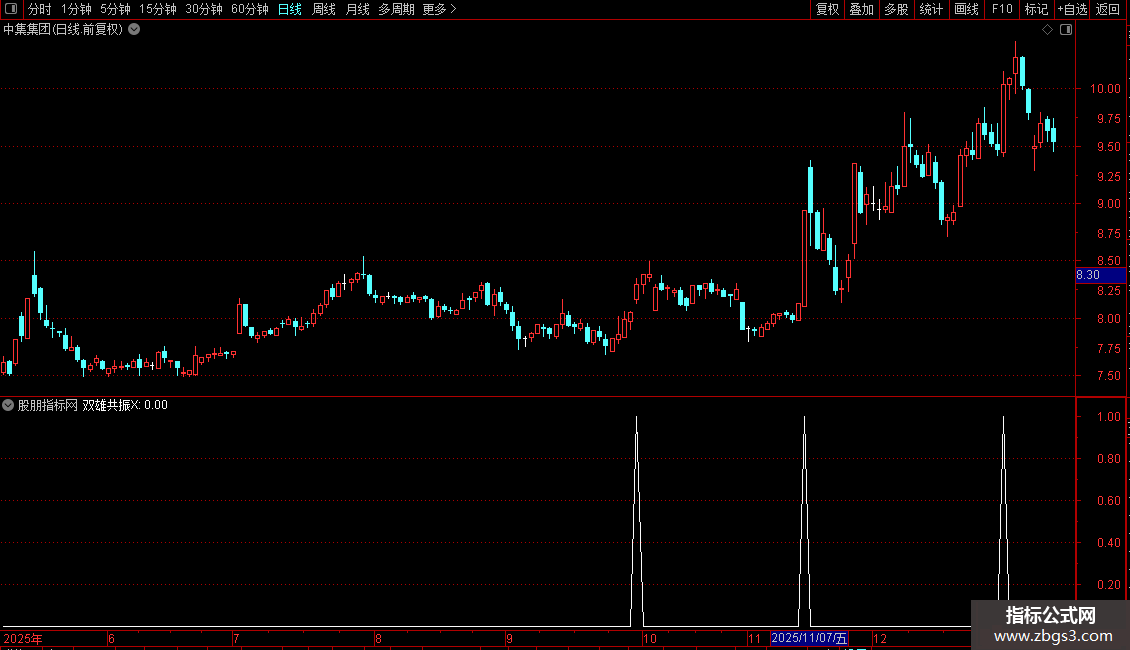Click month 12 on the time axis
This screenshot has width=1130, height=650.
880,638
